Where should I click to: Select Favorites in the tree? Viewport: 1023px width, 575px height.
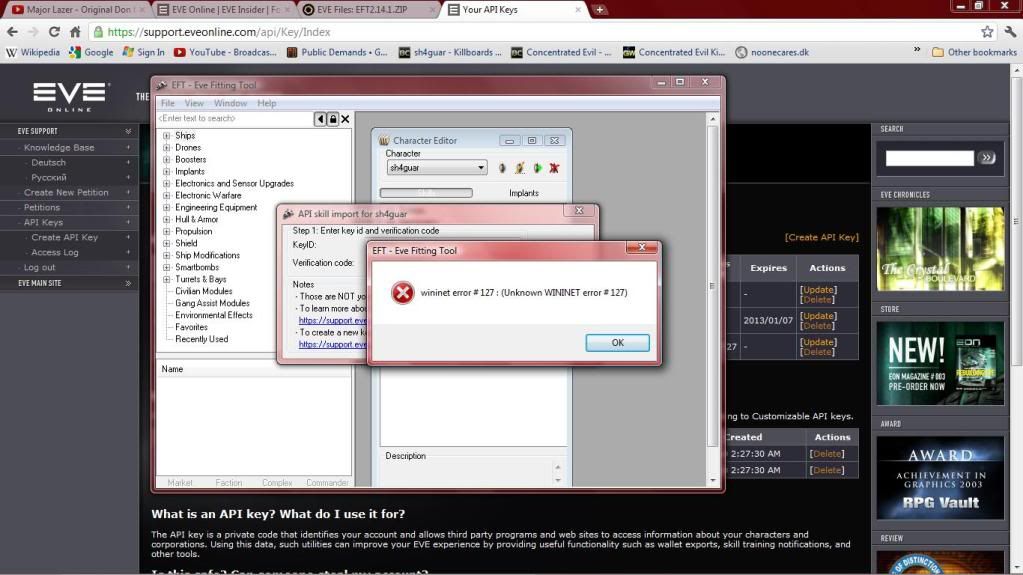[191, 327]
